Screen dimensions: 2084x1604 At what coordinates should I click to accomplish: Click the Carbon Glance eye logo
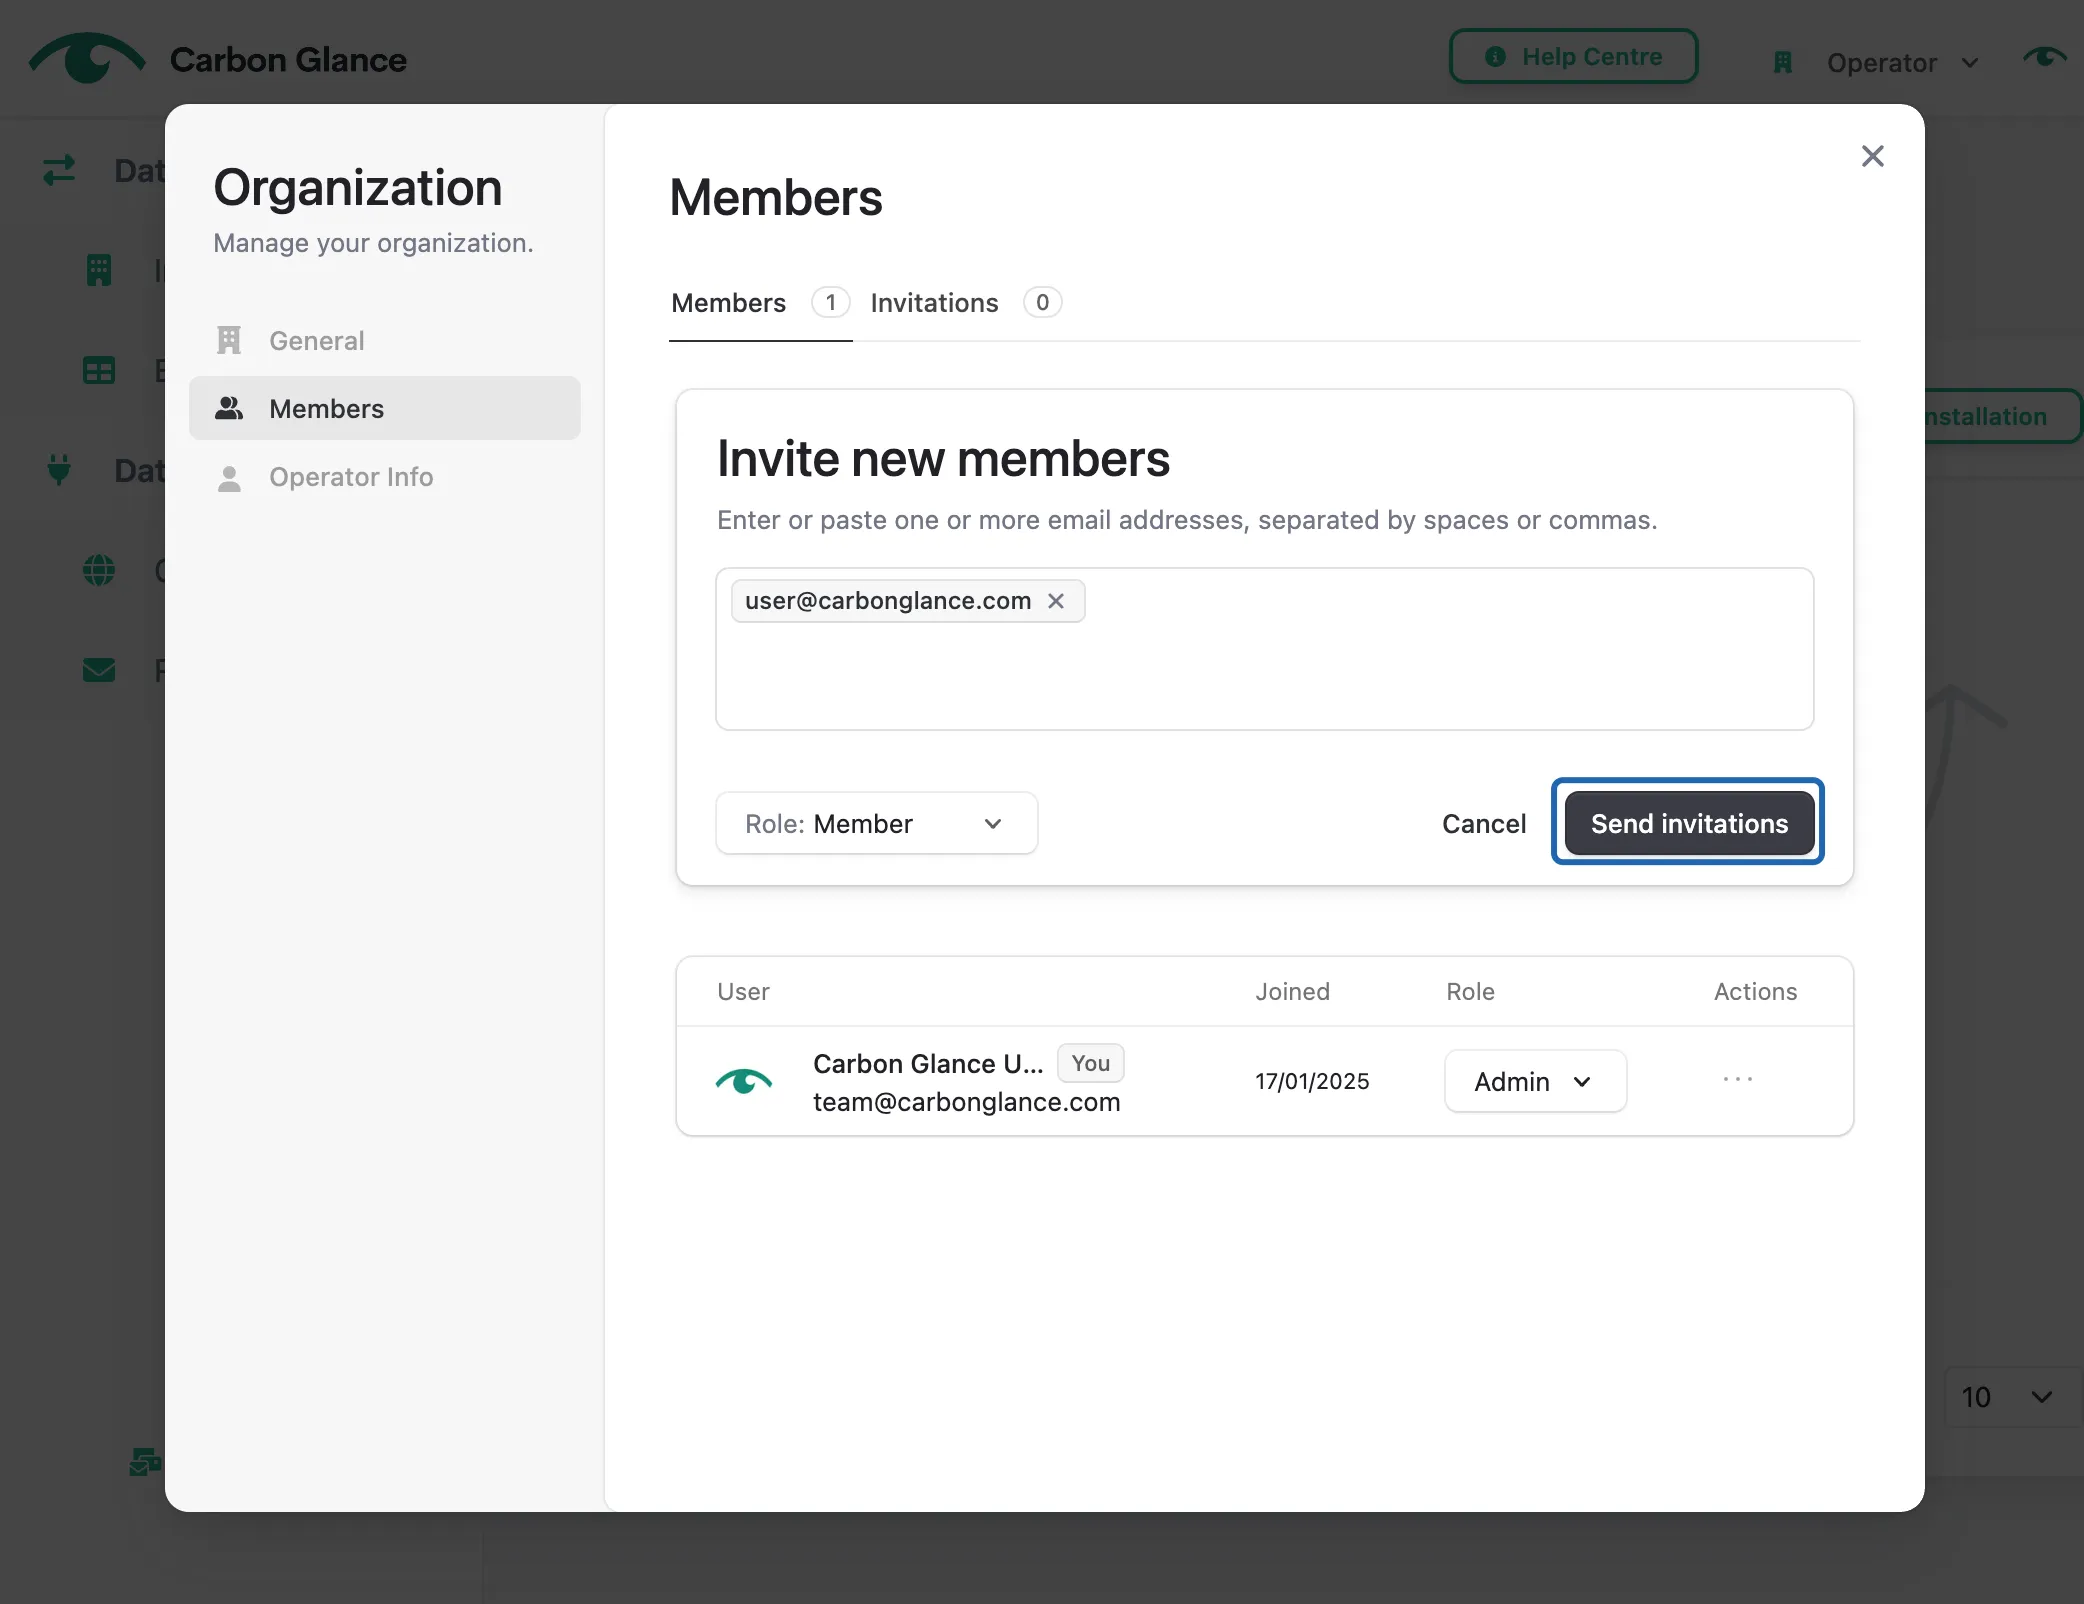click(x=87, y=58)
